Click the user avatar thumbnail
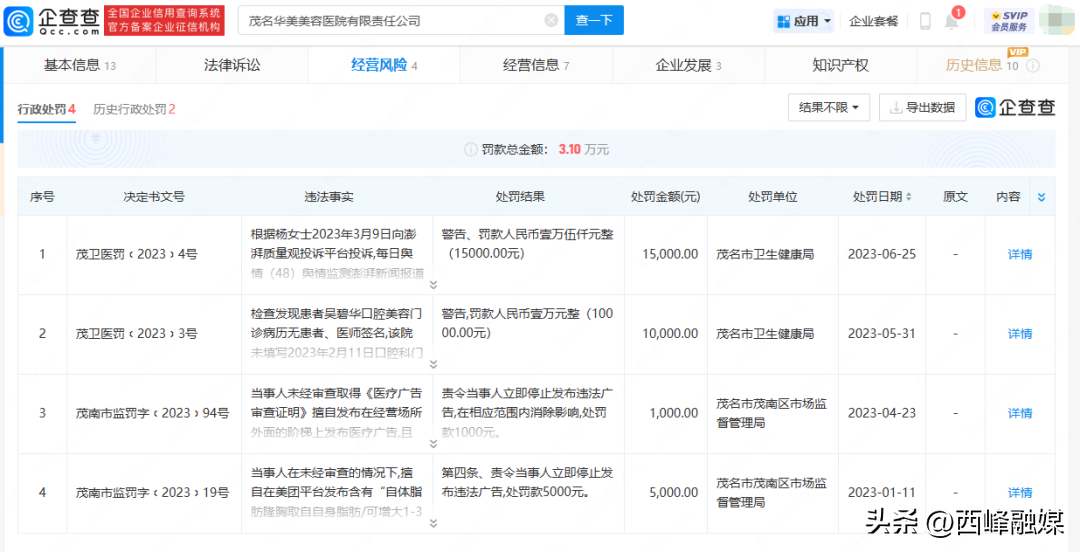 [1058, 21]
